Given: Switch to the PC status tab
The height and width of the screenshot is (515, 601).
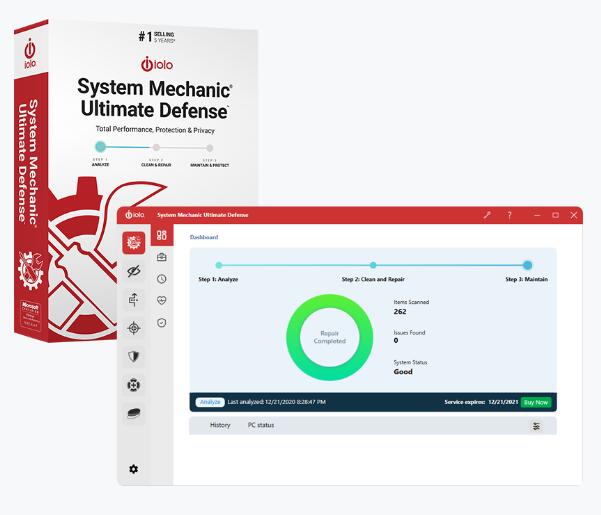Looking at the screenshot, I should 261,425.
